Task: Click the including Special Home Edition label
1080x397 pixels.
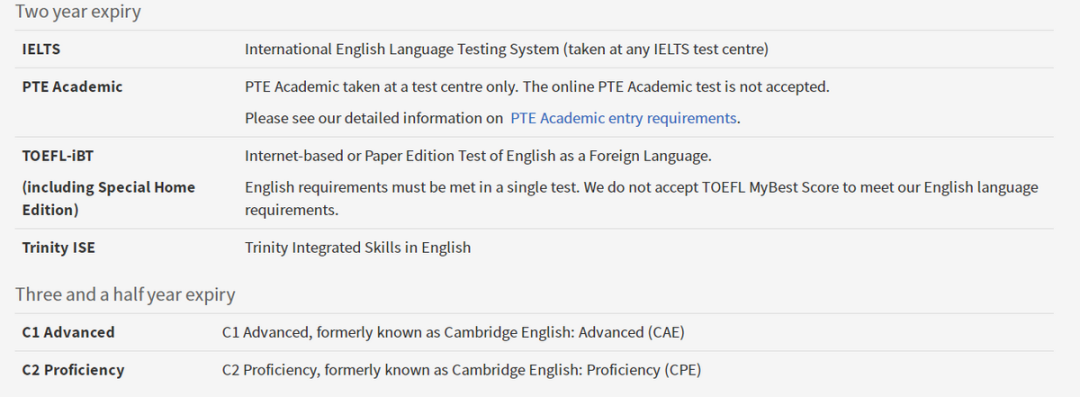Action: (108, 198)
